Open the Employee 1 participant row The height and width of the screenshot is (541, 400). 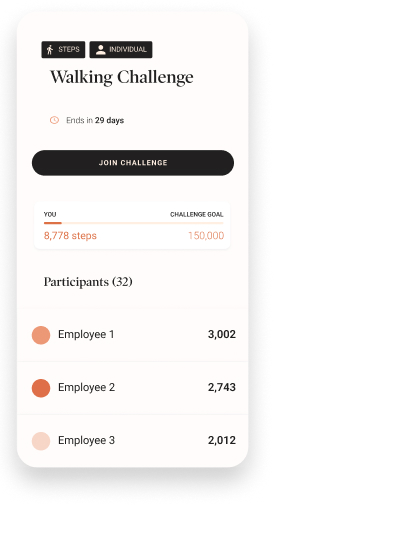(133, 335)
